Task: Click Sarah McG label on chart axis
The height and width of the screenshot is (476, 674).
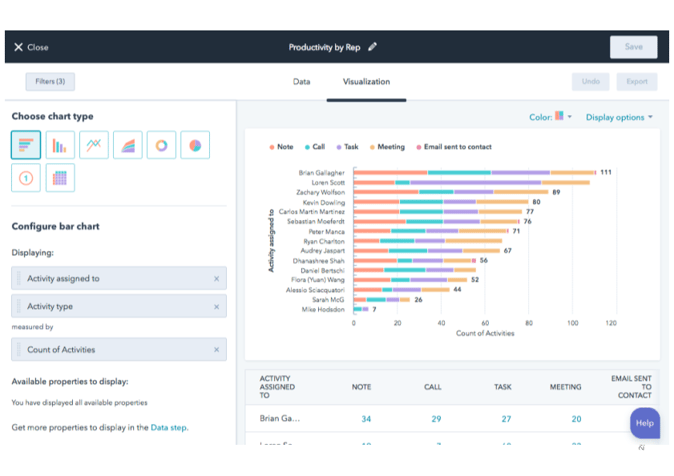Action: click(x=328, y=300)
